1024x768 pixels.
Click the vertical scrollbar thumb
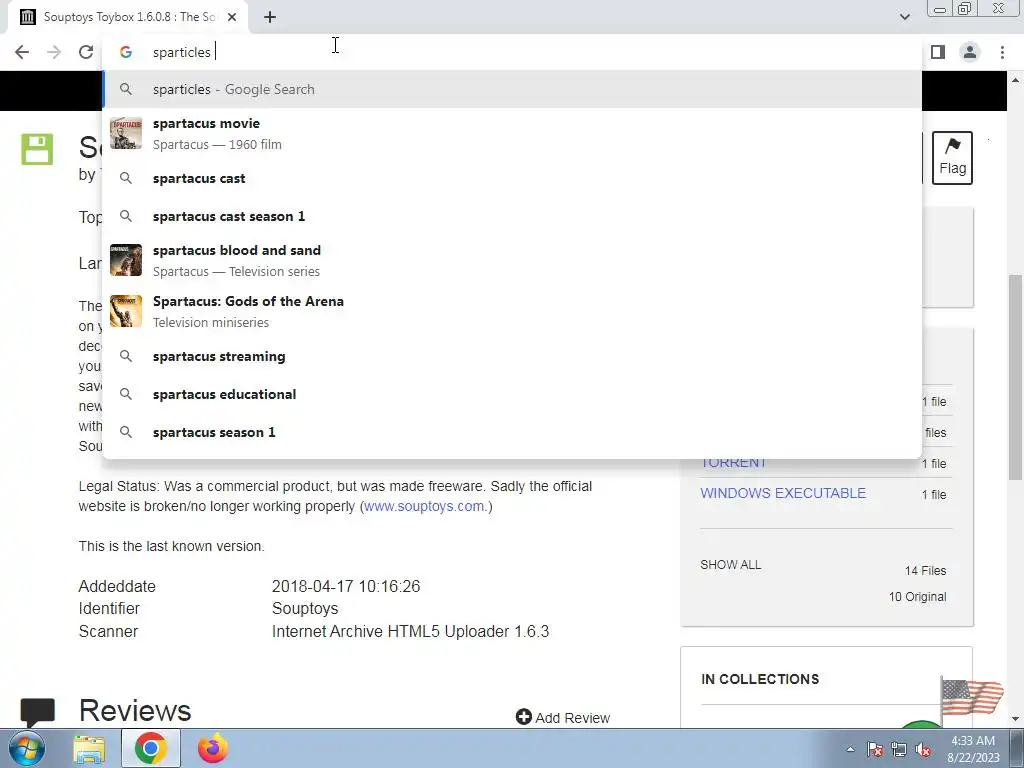tap(1016, 377)
